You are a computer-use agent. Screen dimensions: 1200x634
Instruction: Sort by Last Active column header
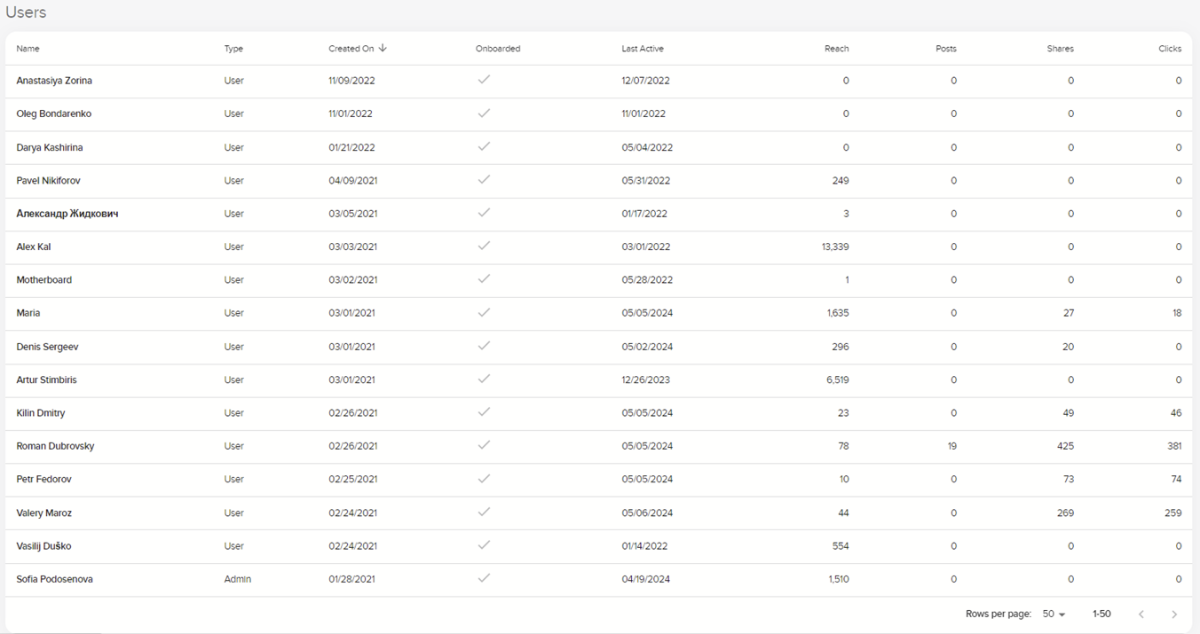[642, 49]
